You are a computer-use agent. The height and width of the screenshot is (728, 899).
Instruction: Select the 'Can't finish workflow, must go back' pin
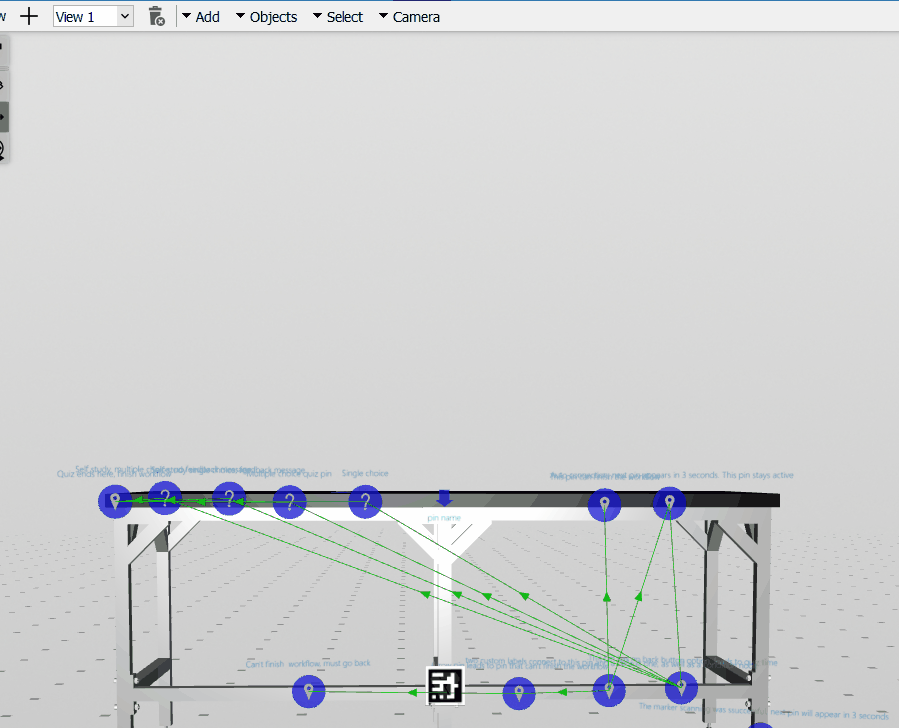(308, 691)
